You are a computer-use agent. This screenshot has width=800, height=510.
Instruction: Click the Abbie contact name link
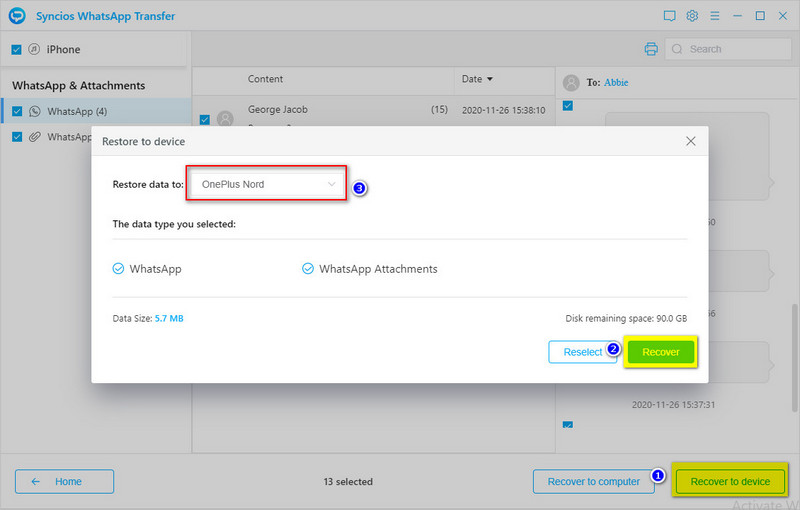616,83
